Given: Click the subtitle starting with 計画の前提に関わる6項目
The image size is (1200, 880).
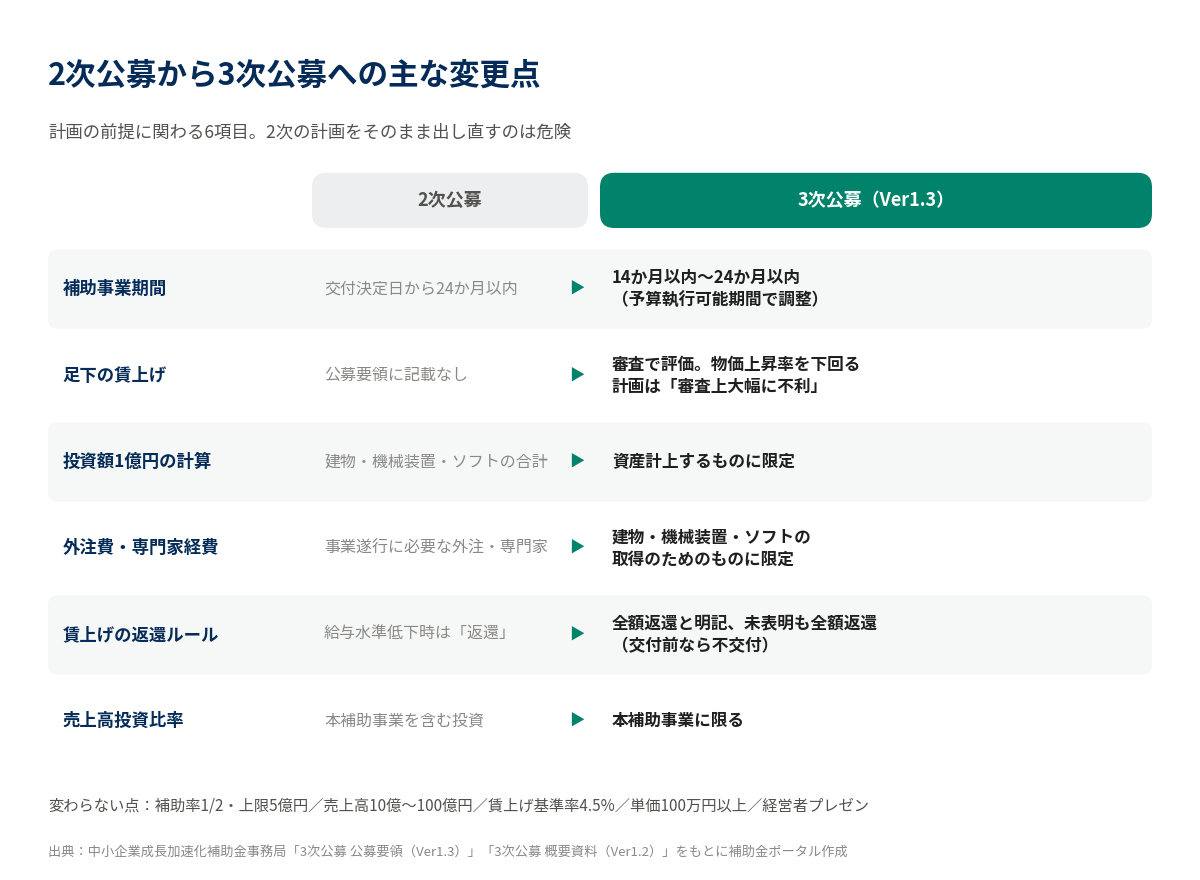Looking at the screenshot, I should [310, 131].
